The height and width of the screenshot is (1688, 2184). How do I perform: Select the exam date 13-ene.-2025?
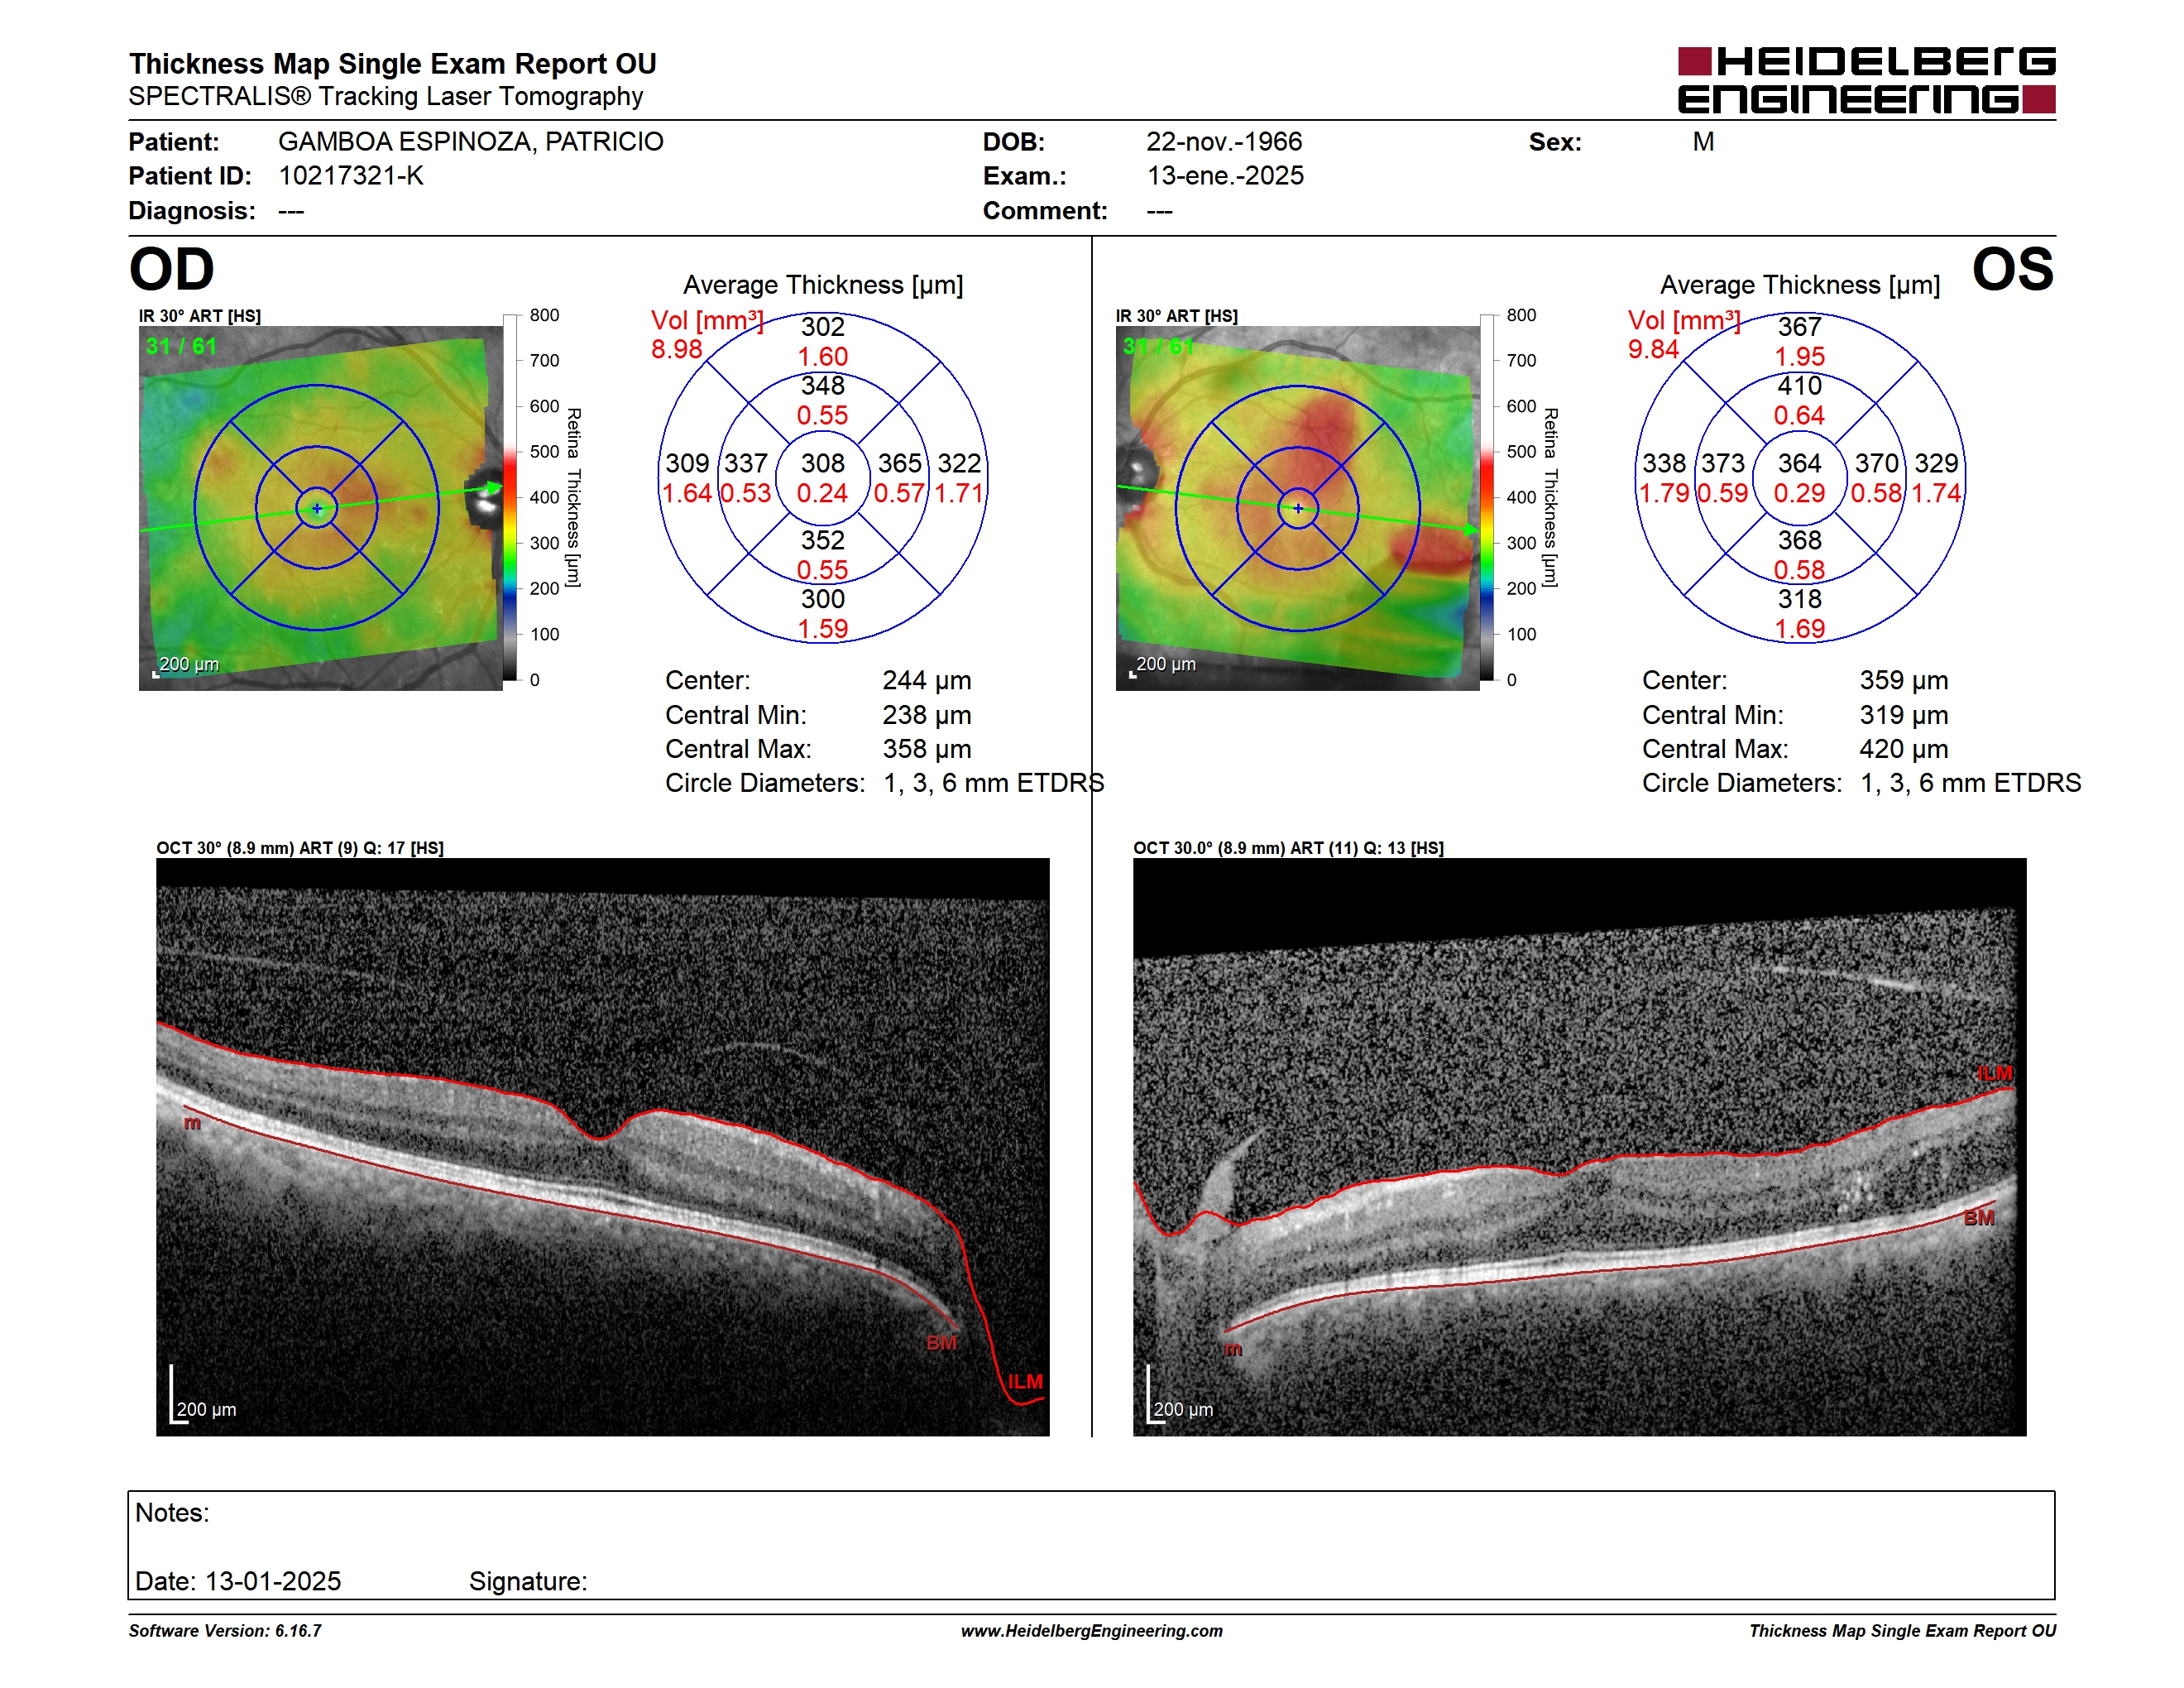pyautogui.click(x=1225, y=176)
